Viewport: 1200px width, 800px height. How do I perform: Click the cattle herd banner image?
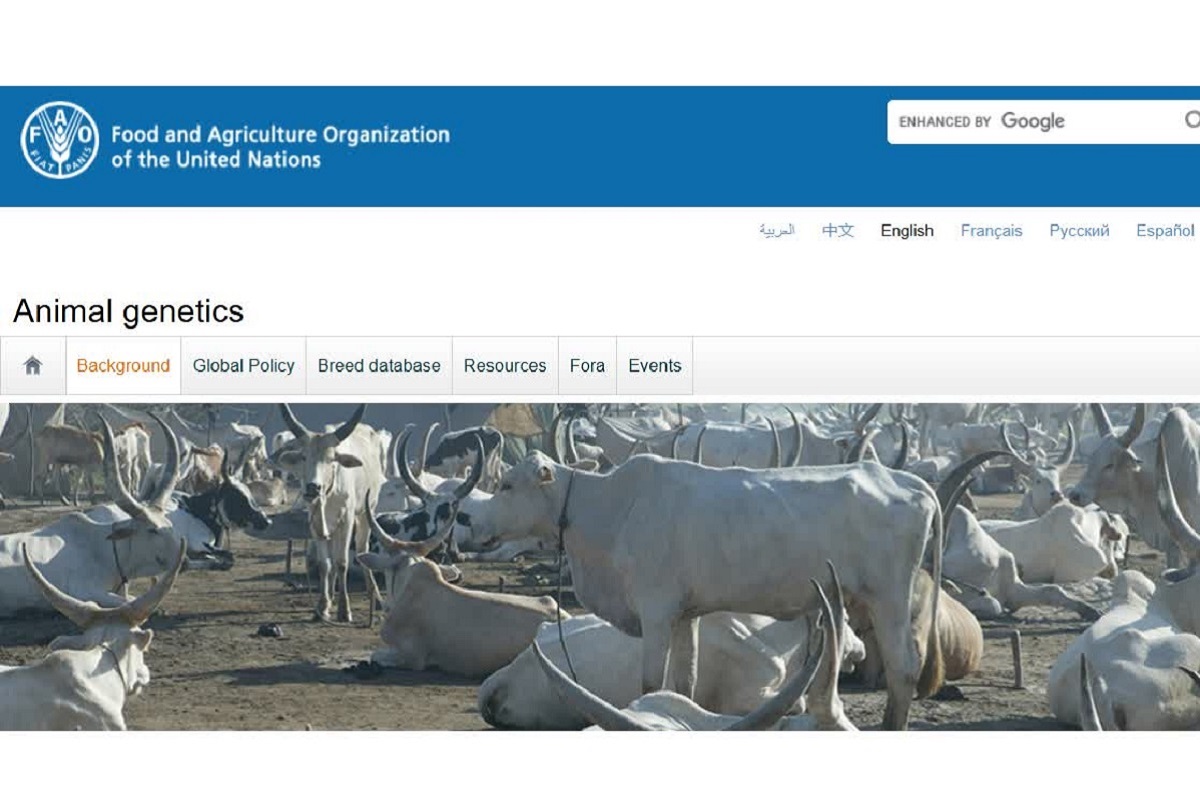600,567
